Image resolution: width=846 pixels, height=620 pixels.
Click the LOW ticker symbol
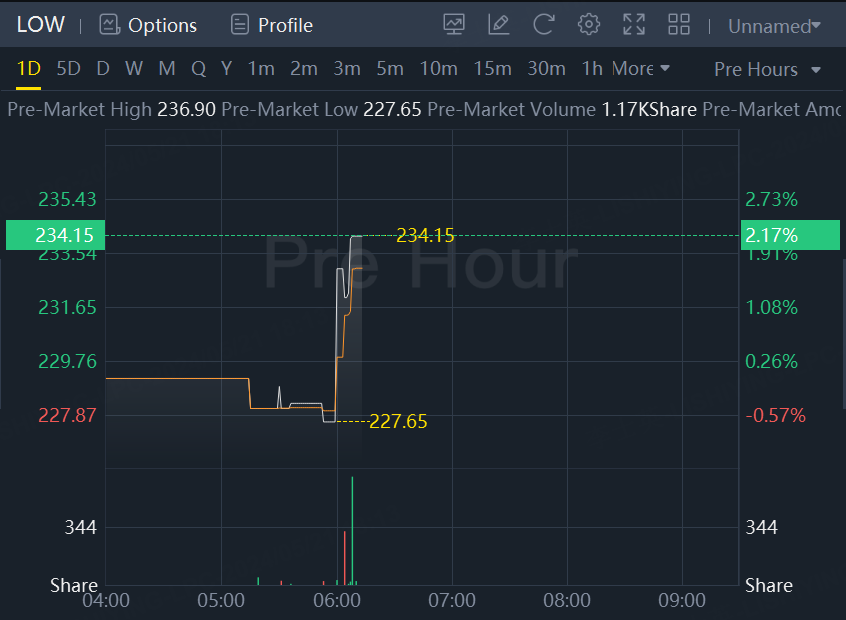click(x=40, y=25)
